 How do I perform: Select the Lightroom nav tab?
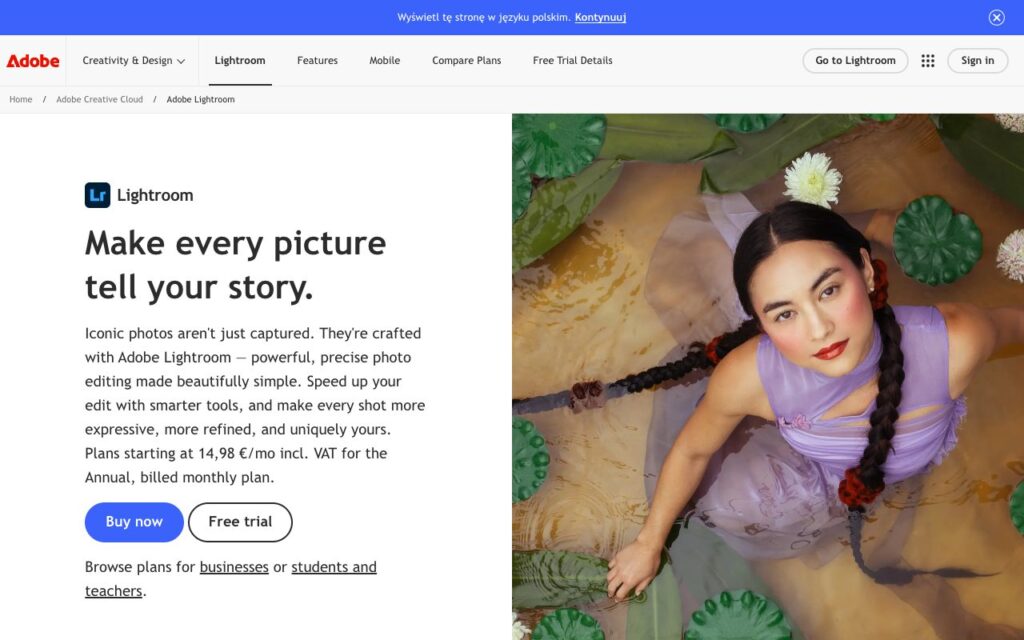(x=240, y=61)
